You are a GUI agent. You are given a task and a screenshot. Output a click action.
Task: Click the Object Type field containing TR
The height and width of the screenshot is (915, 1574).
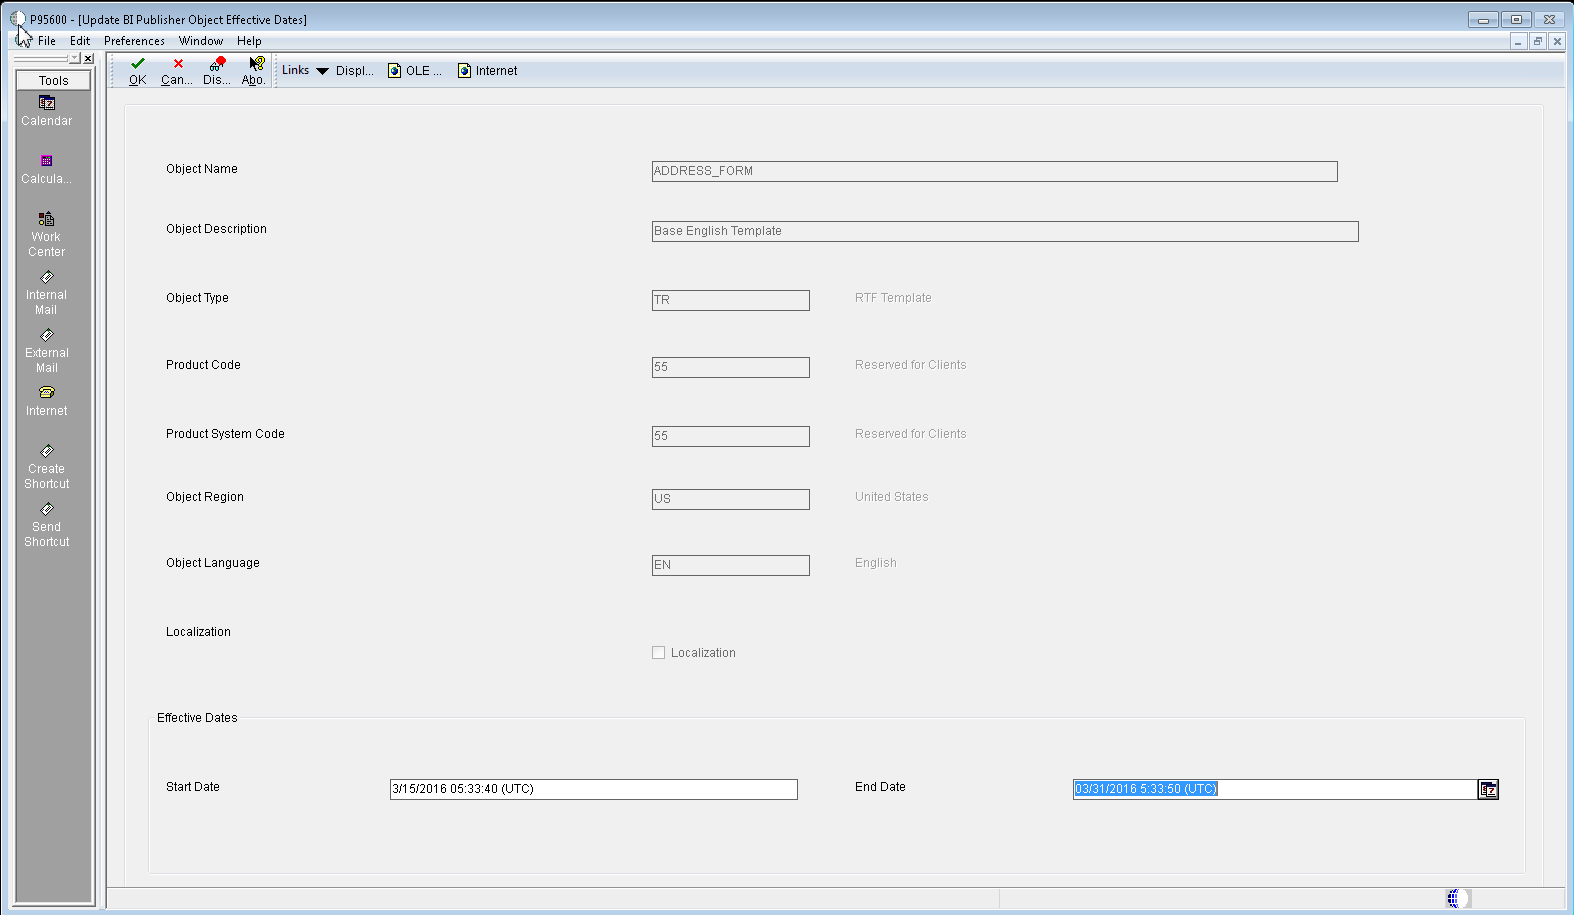(x=731, y=301)
